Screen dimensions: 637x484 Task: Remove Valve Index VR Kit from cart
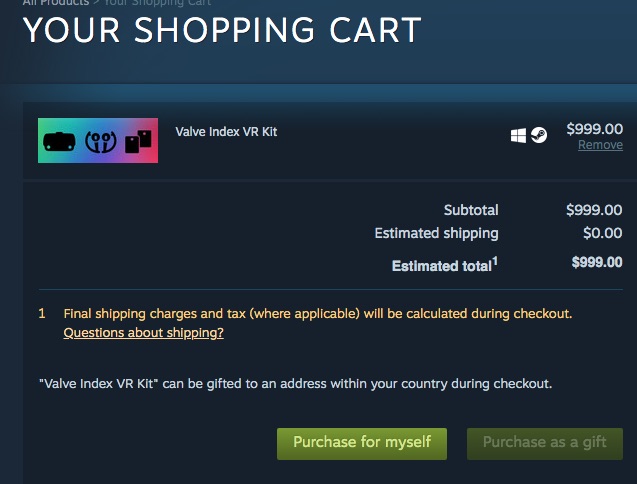point(600,145)
